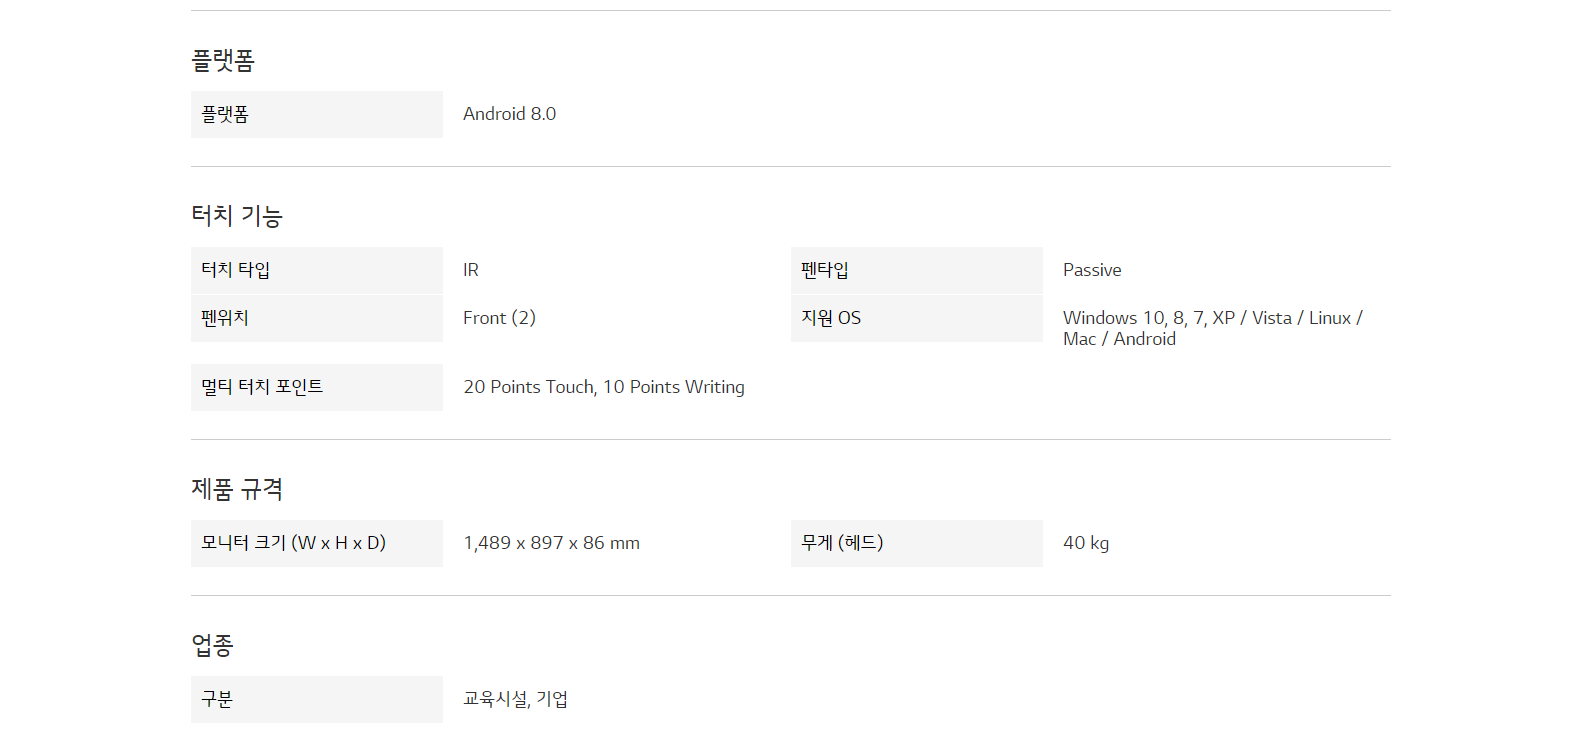Click the 40 kg weight value
The height and width of the screenshot is (730, 1591).
pos(1086,543)
